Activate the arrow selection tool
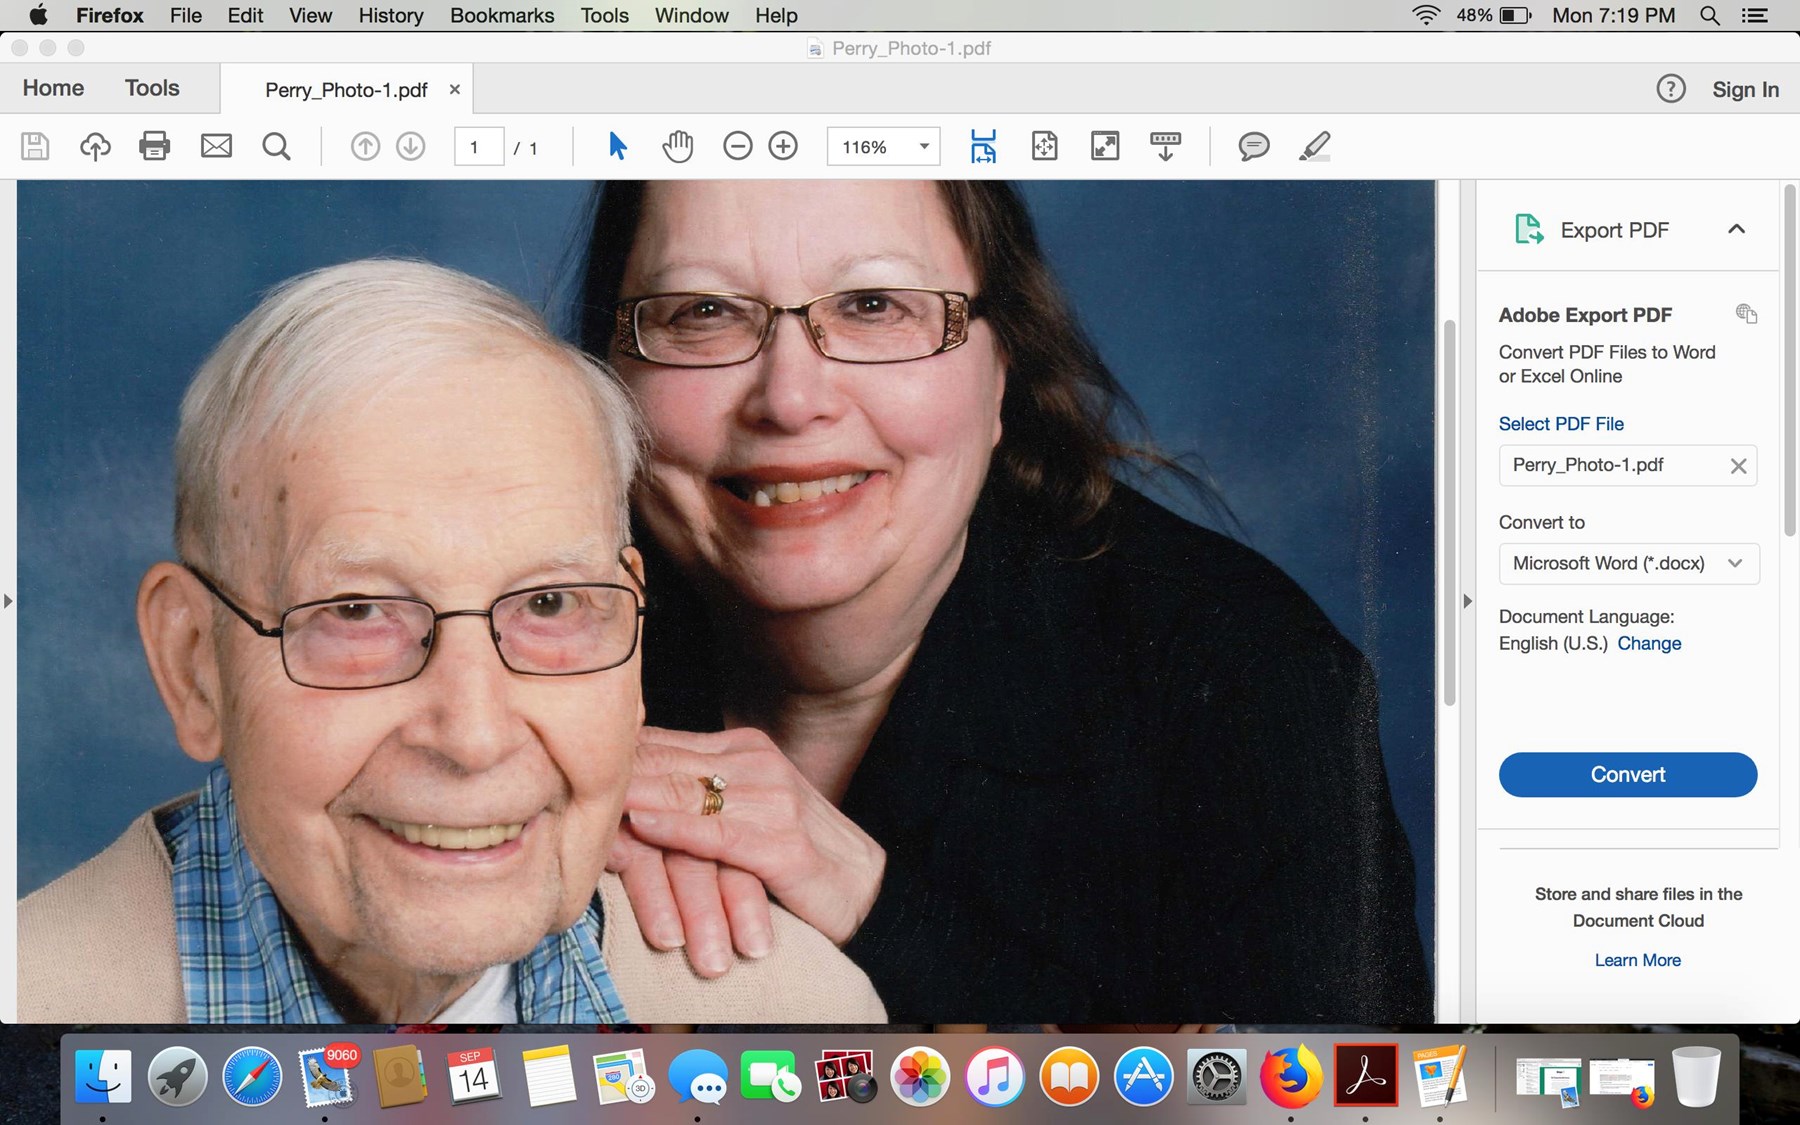This screenshot has height=1125, width=1800. tap(617, 146)
